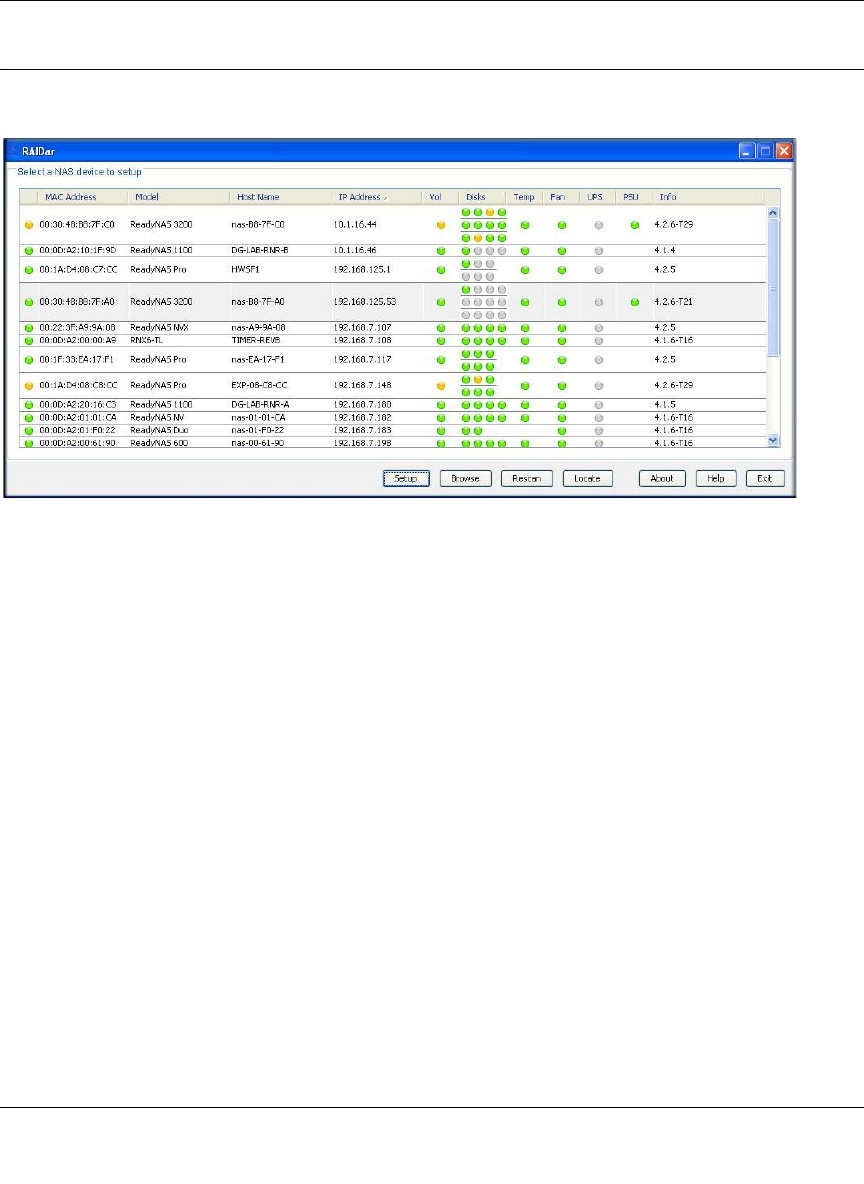Open RAIDar Help

716,479
